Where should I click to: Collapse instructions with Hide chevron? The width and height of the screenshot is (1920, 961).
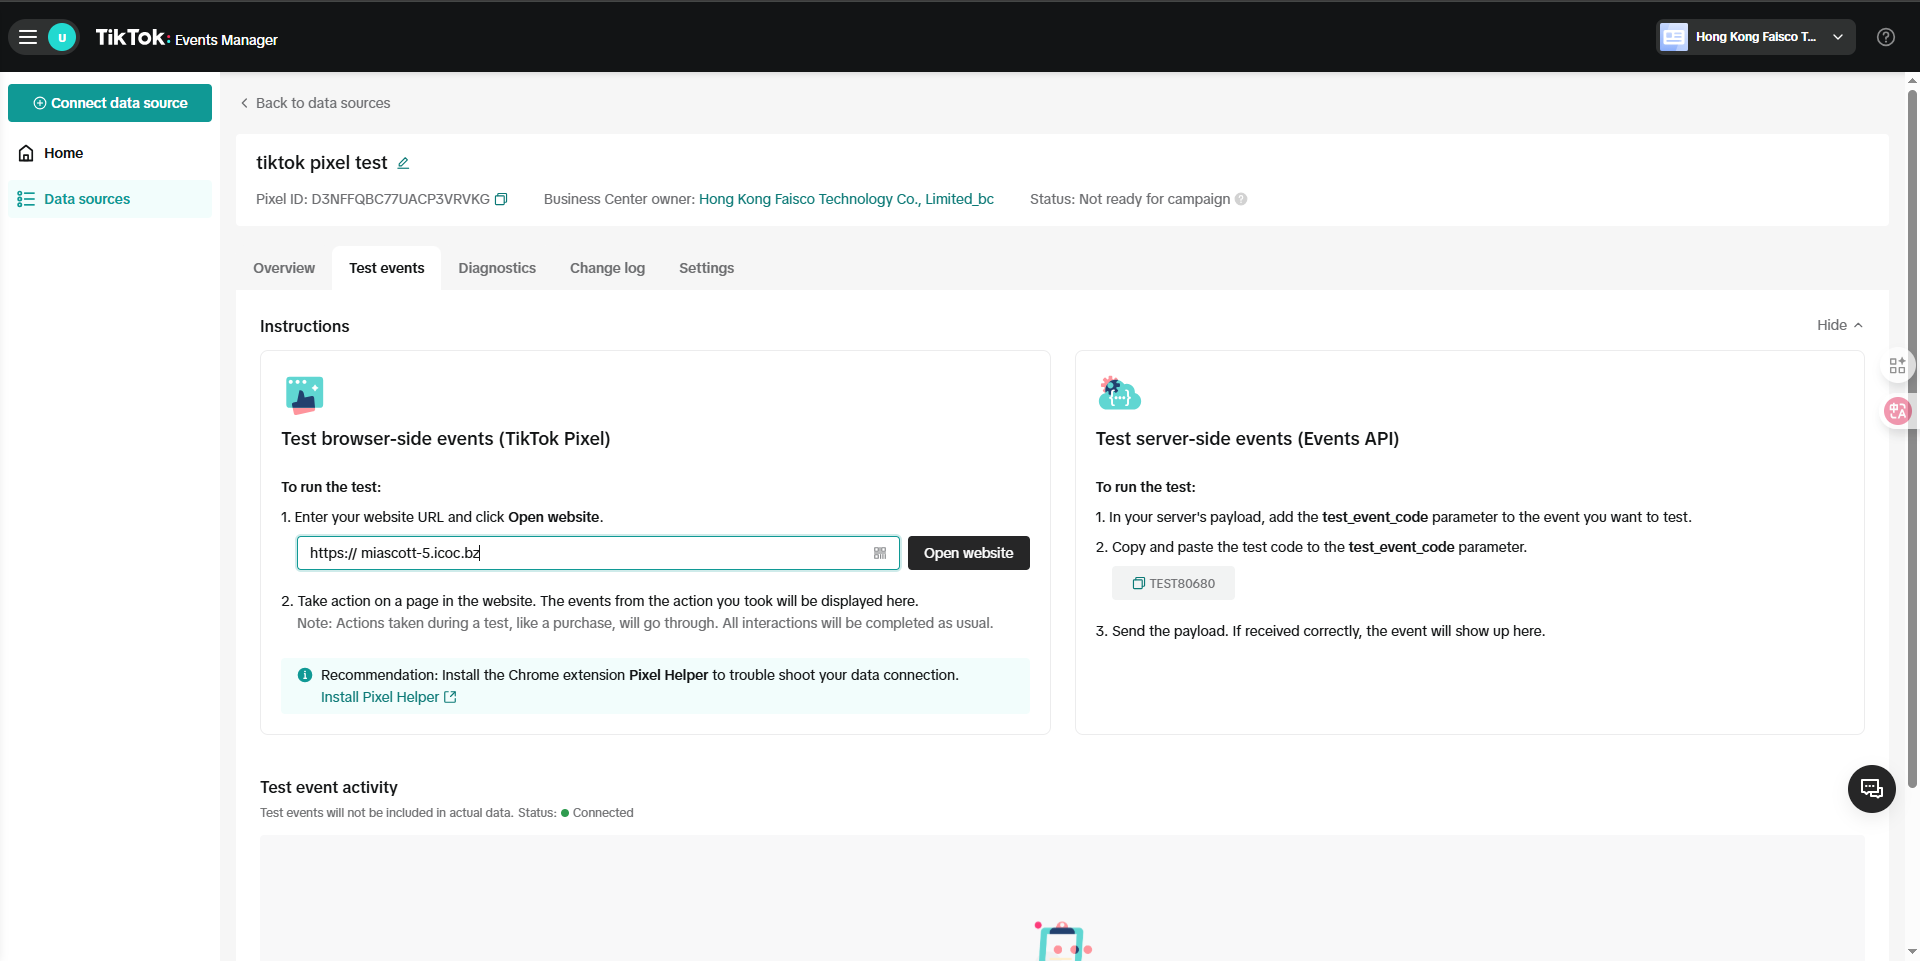[1839, 325]
